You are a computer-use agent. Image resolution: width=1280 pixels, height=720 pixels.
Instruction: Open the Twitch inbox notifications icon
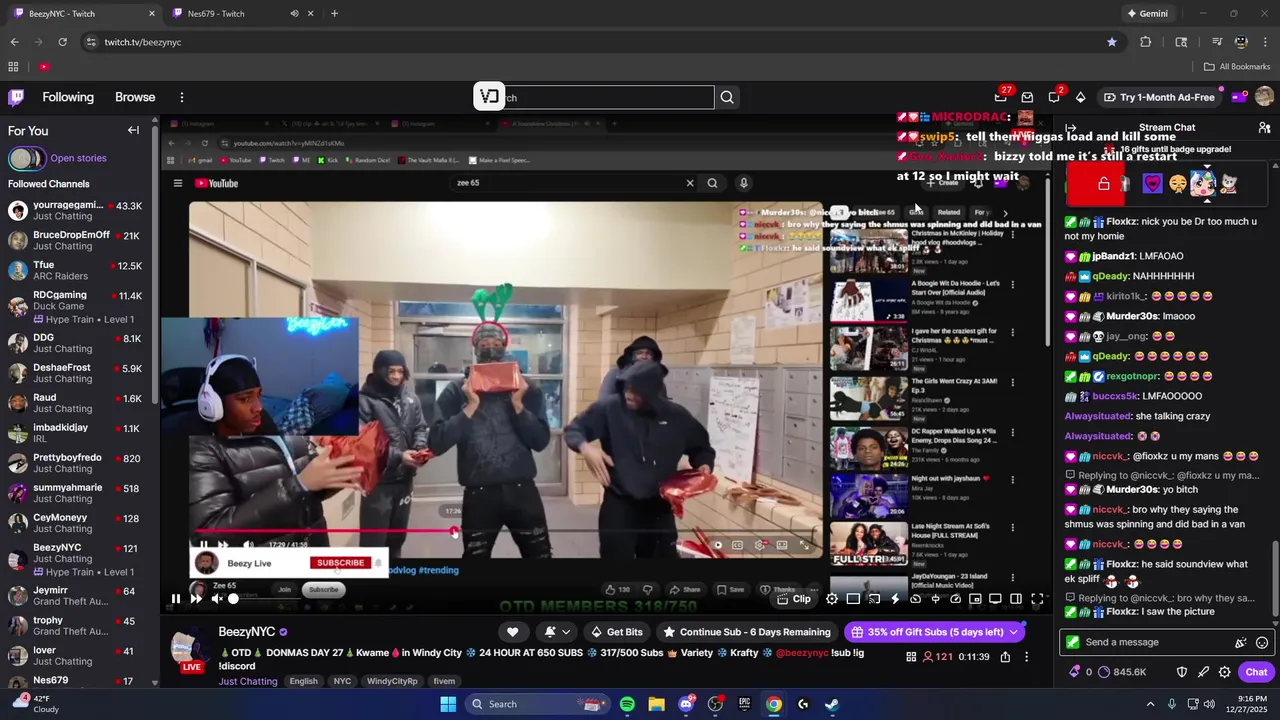coord(1027,97)
